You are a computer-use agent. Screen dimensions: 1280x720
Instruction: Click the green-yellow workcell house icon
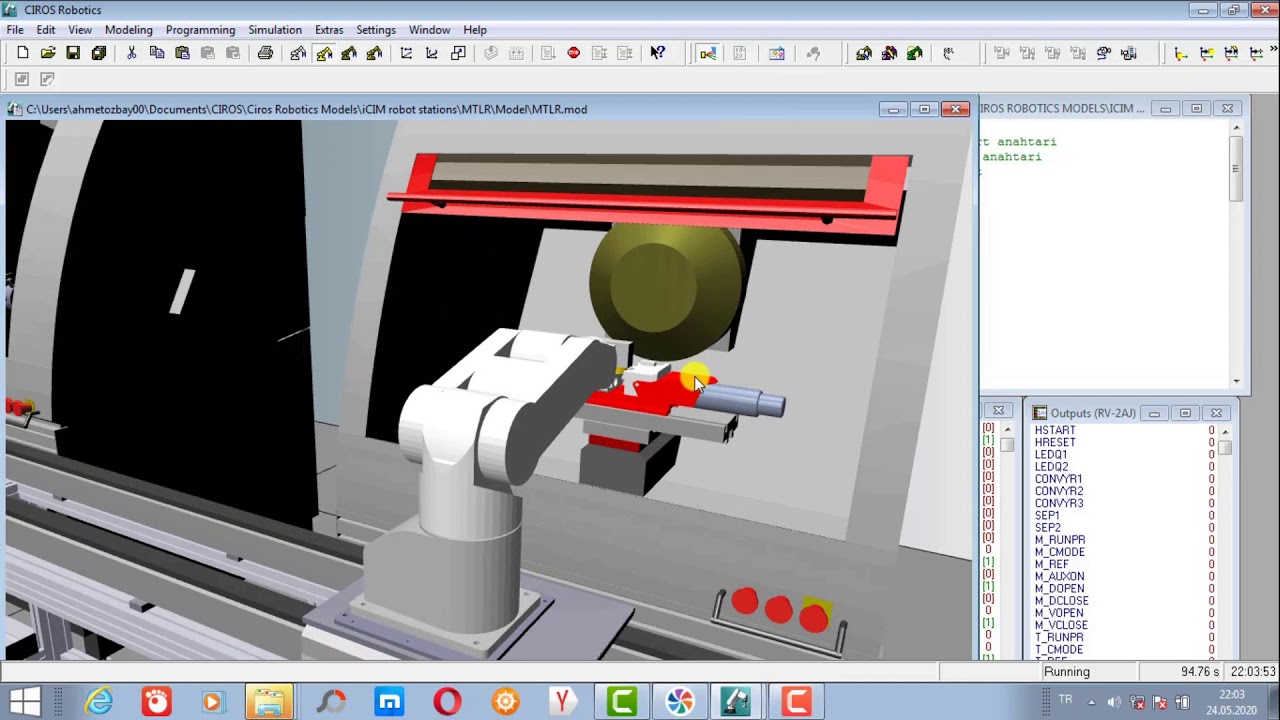pos(915,53)
